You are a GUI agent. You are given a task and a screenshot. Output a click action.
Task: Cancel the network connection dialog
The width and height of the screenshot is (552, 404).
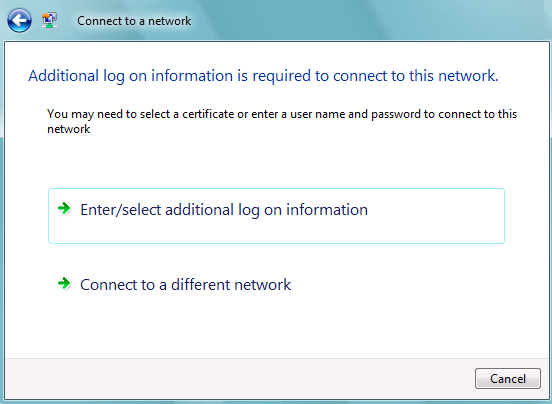click(x=508, y=378)
